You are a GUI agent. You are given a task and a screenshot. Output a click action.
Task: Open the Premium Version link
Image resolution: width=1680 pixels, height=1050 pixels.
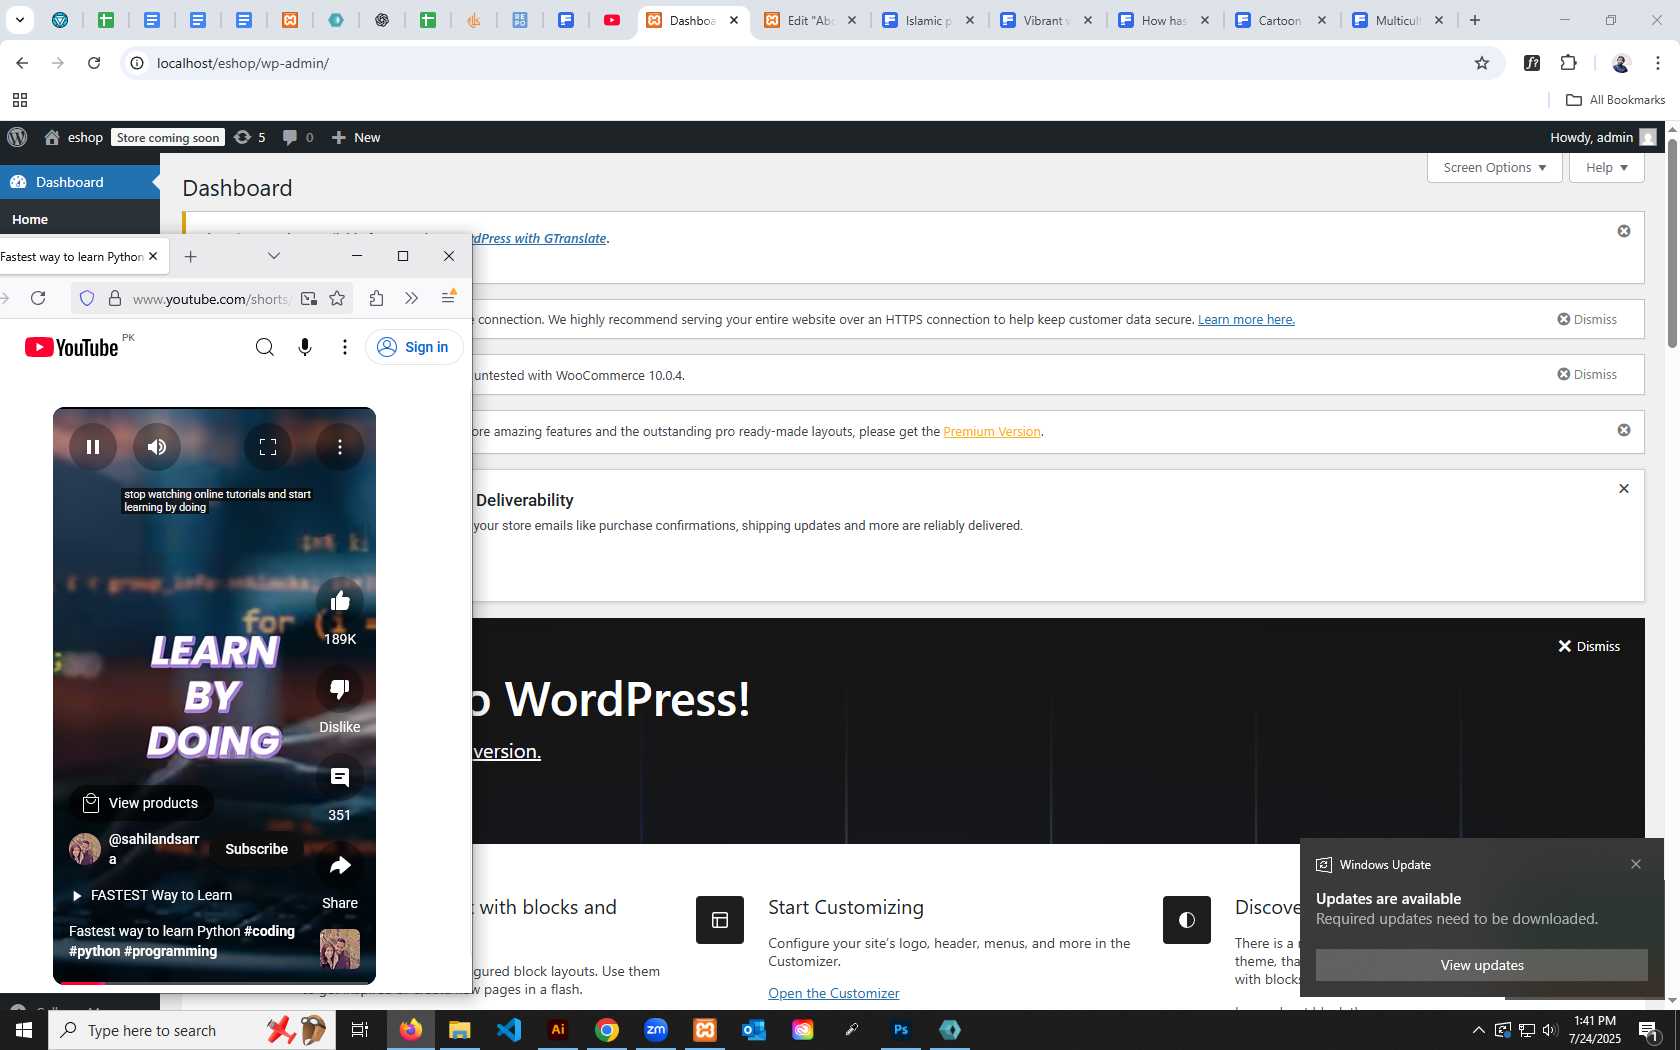click(992, 432)
